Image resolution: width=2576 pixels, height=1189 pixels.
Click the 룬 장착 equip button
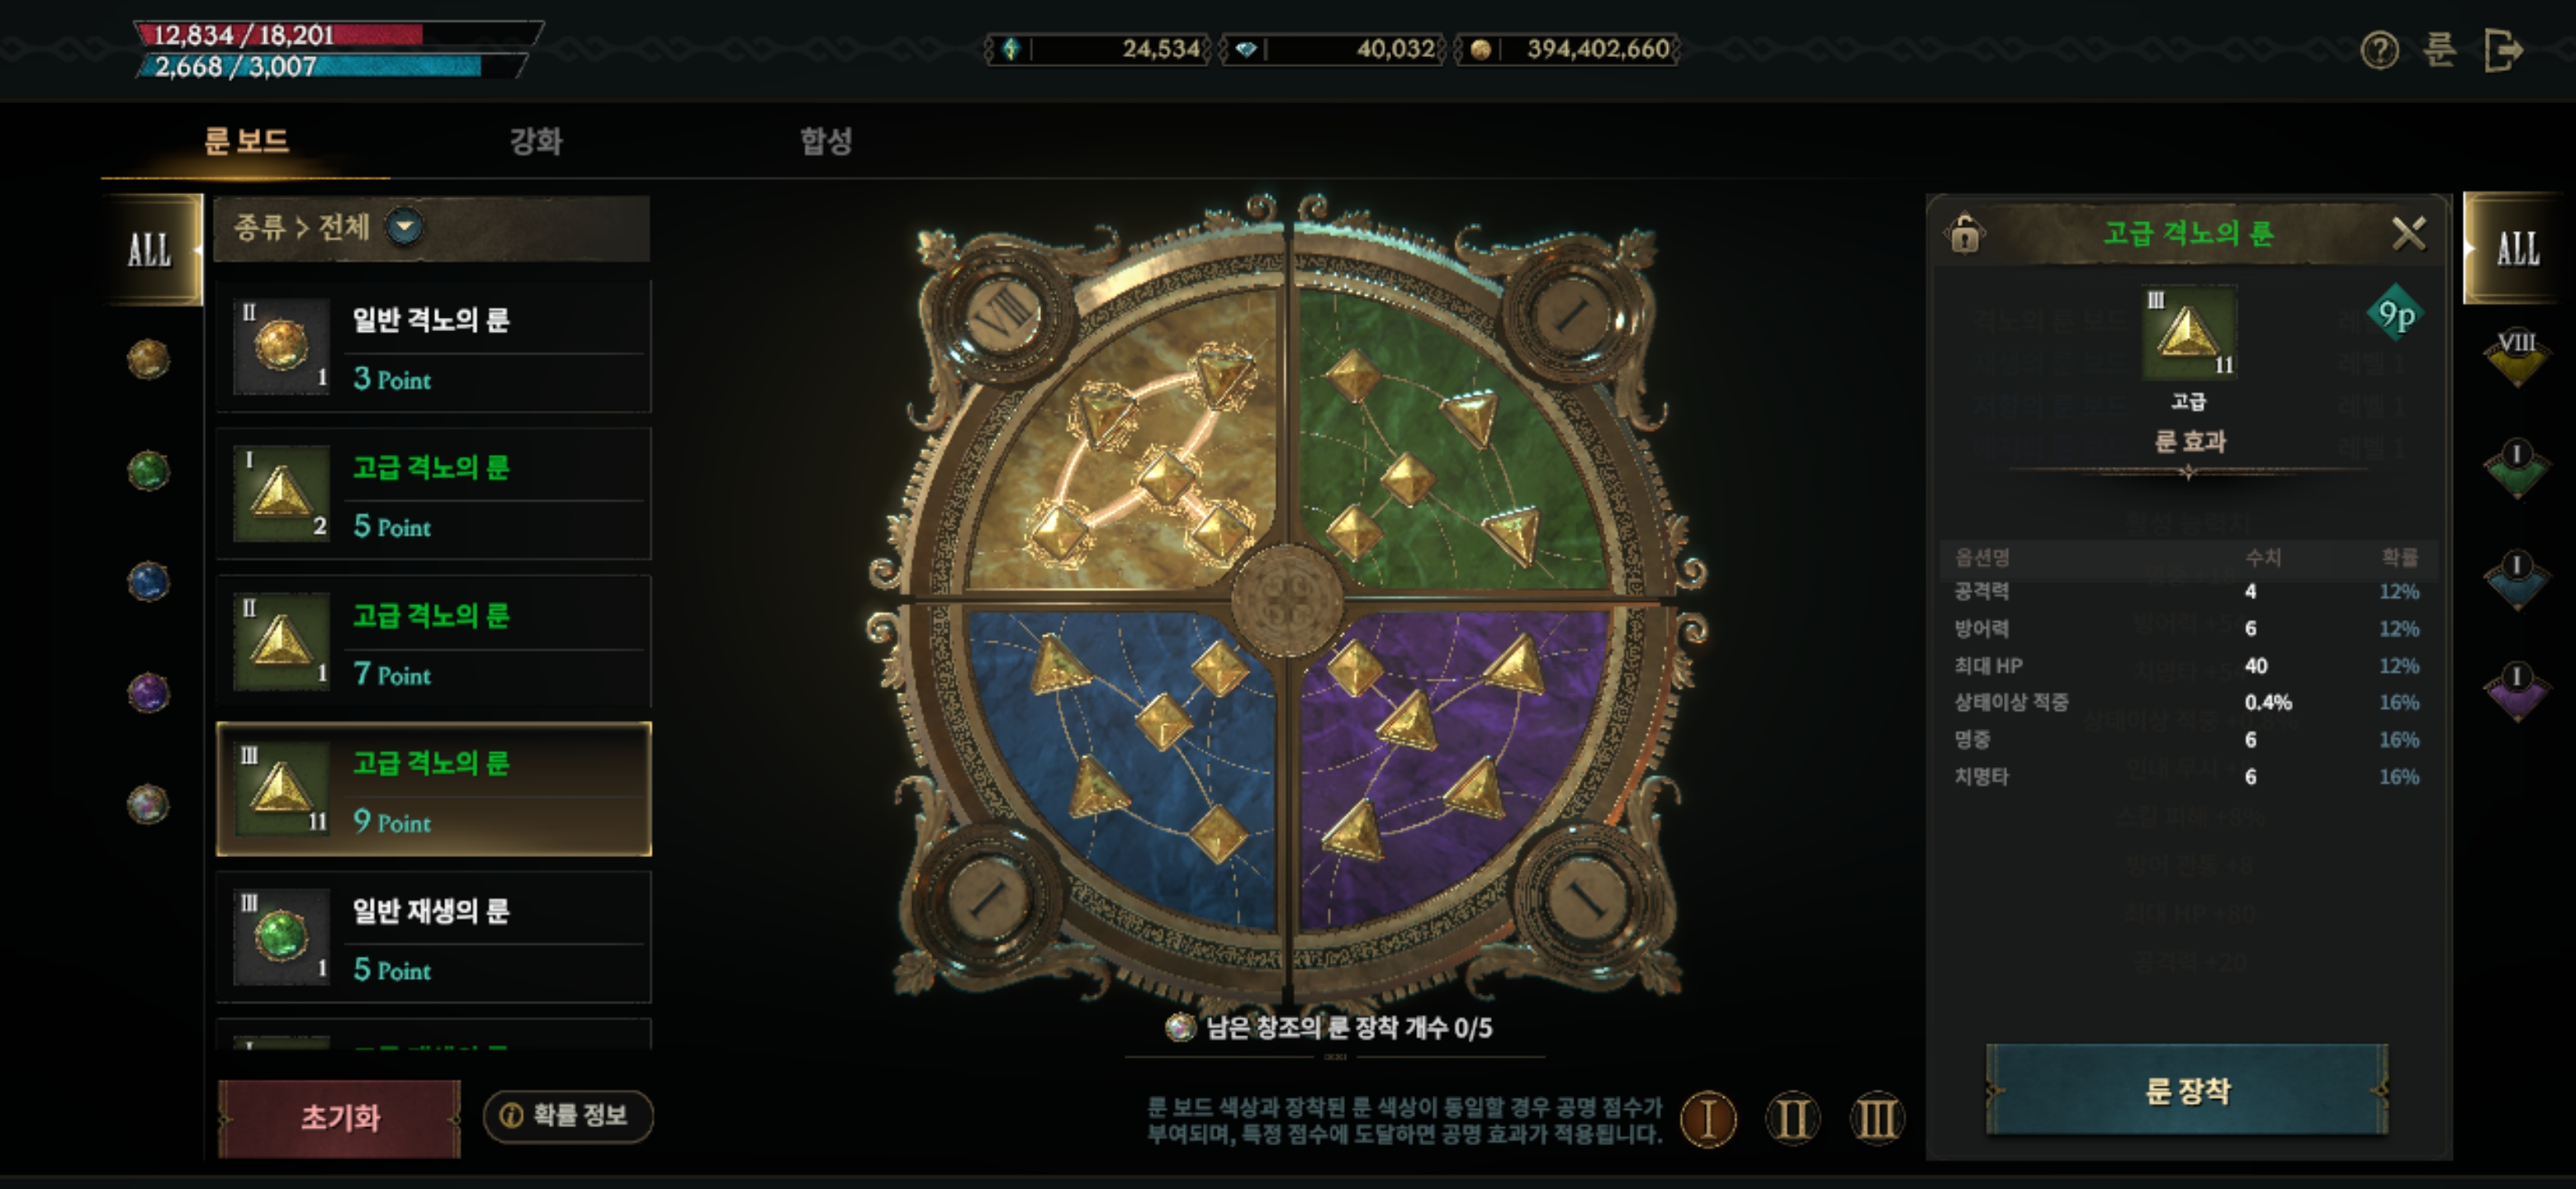point(2187,1090)
